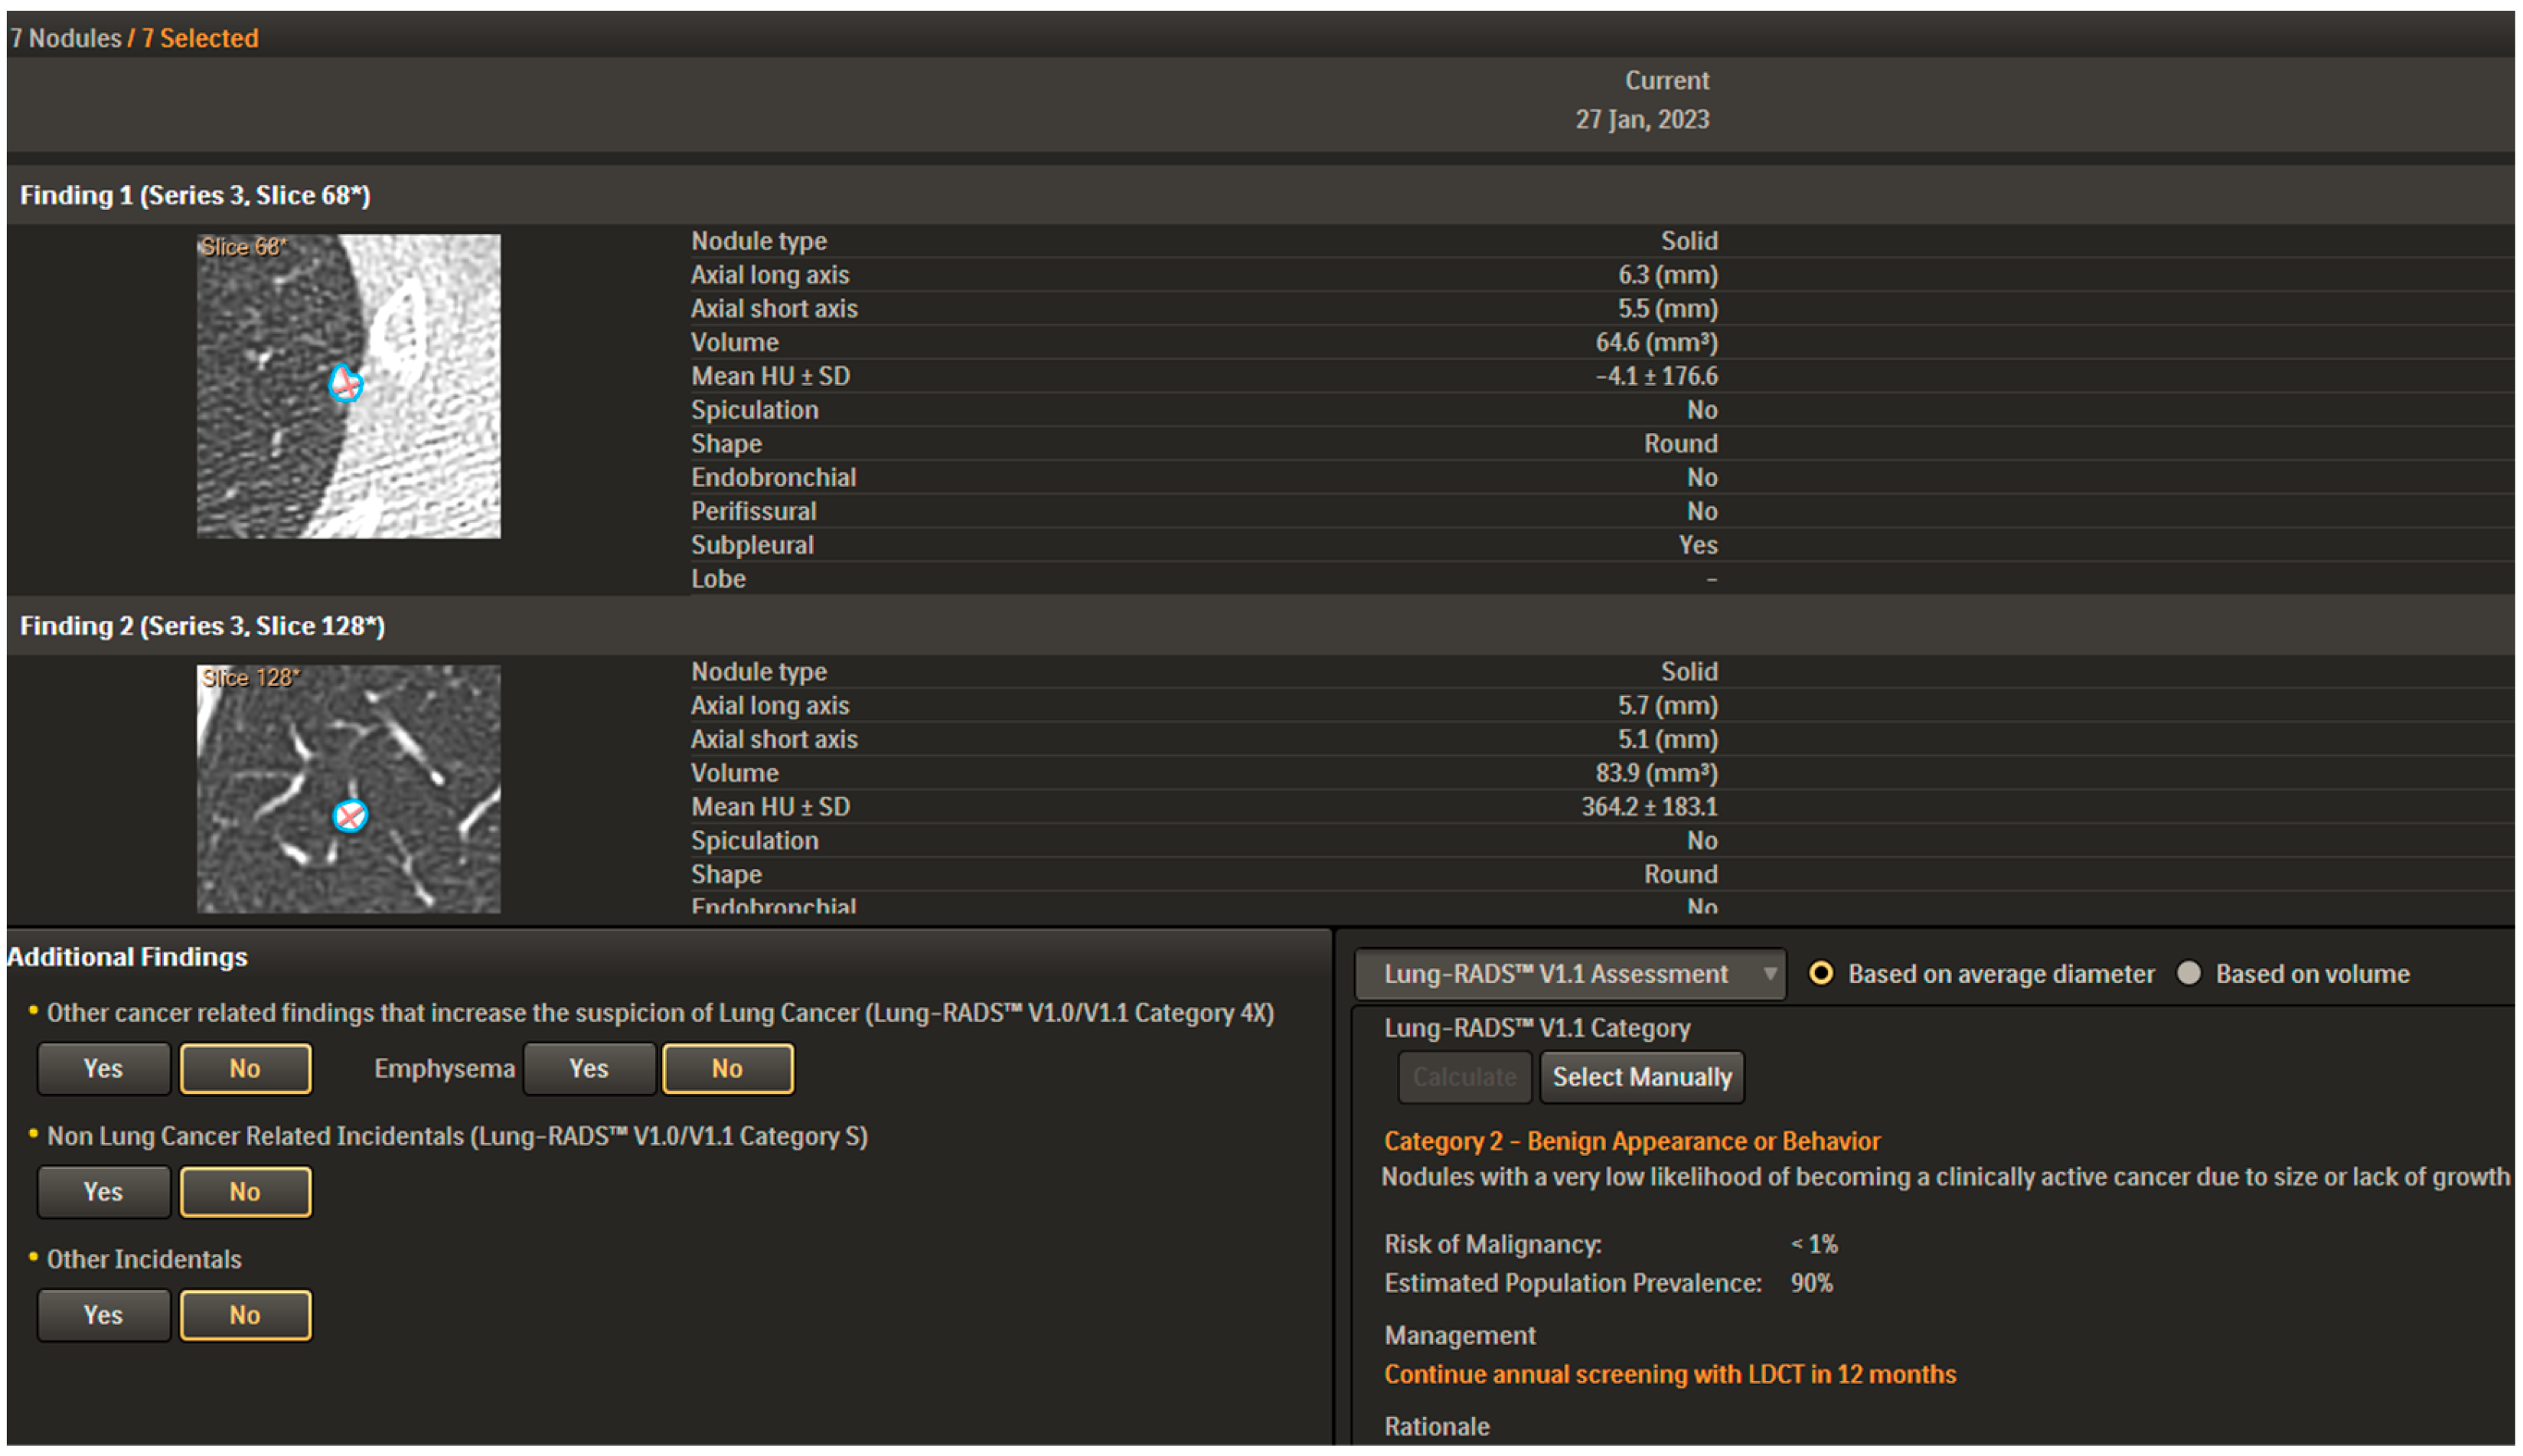Select 'Based on average diameter' radio button

[1821, 973]
